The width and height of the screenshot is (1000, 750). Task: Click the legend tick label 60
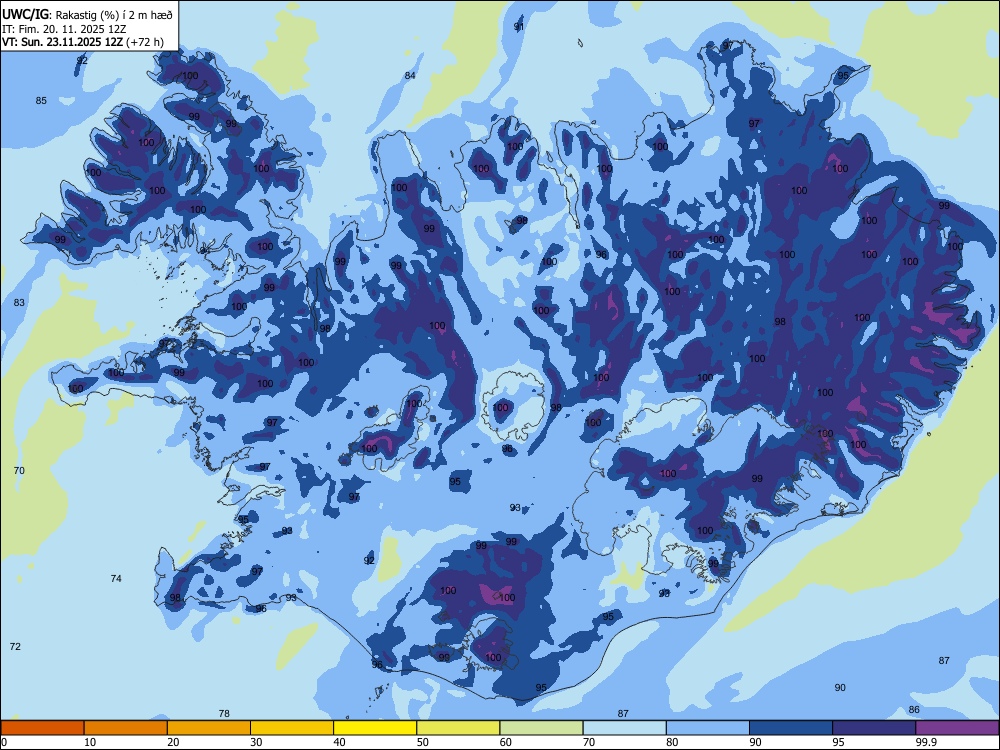coord(506,742)
